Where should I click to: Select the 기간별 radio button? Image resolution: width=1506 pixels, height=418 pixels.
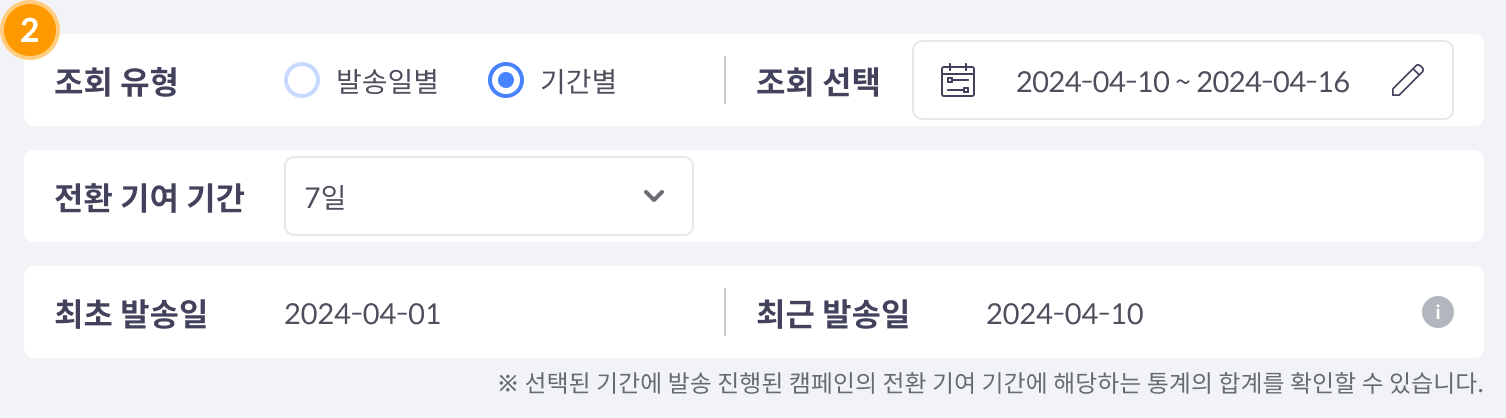(506, 81)
